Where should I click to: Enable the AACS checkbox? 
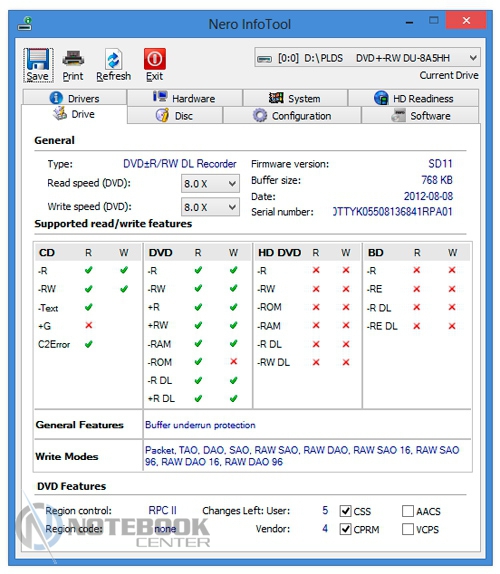408,511
